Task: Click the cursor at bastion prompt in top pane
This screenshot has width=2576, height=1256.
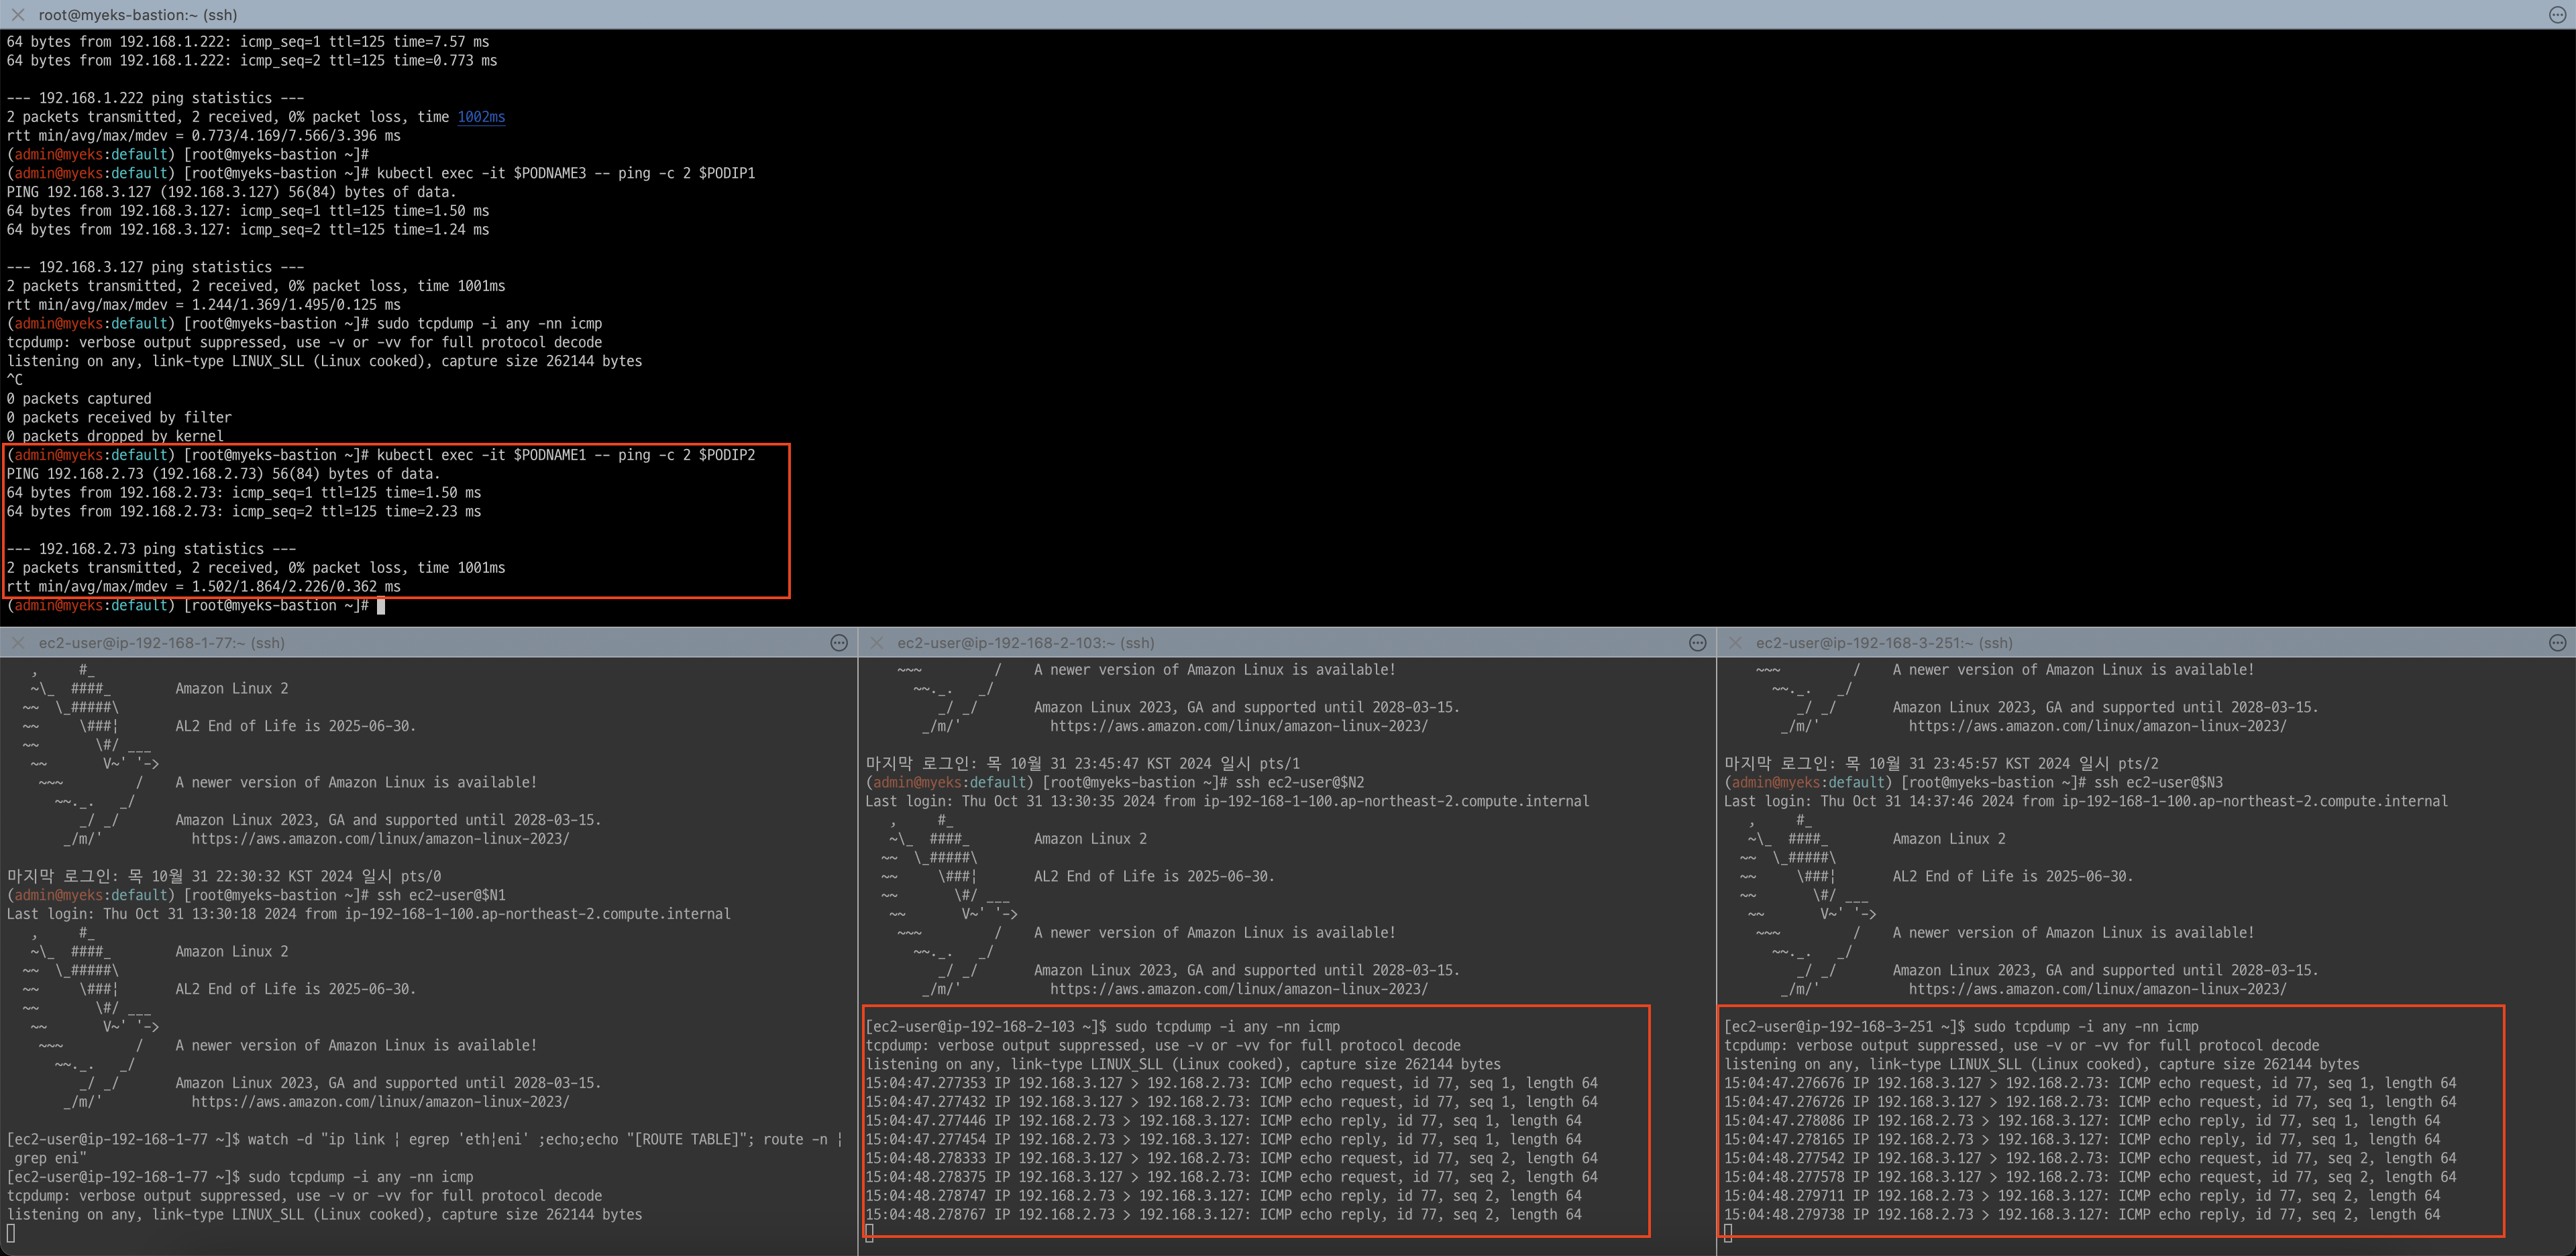Action: (x=381, y=606)
